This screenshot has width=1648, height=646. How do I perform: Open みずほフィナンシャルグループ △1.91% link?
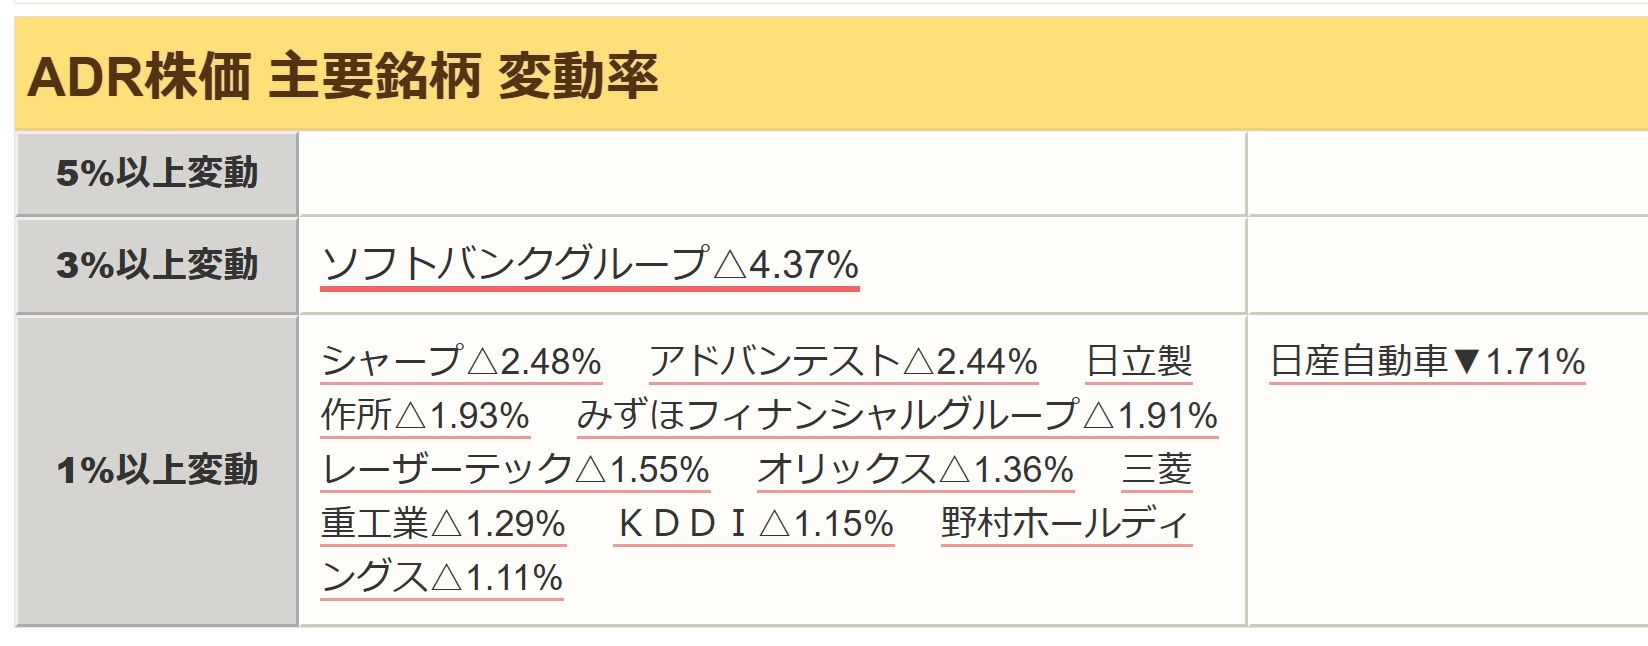[898, 415]
